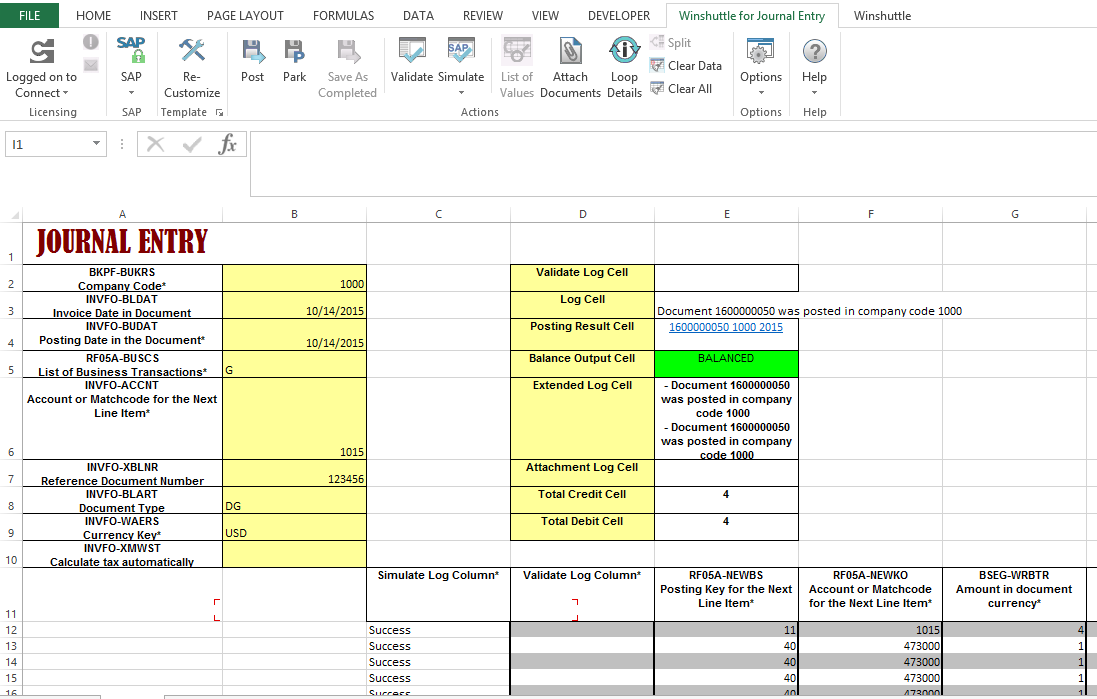
Task: Select the Success cell in row 12
Action: [439, 630]
